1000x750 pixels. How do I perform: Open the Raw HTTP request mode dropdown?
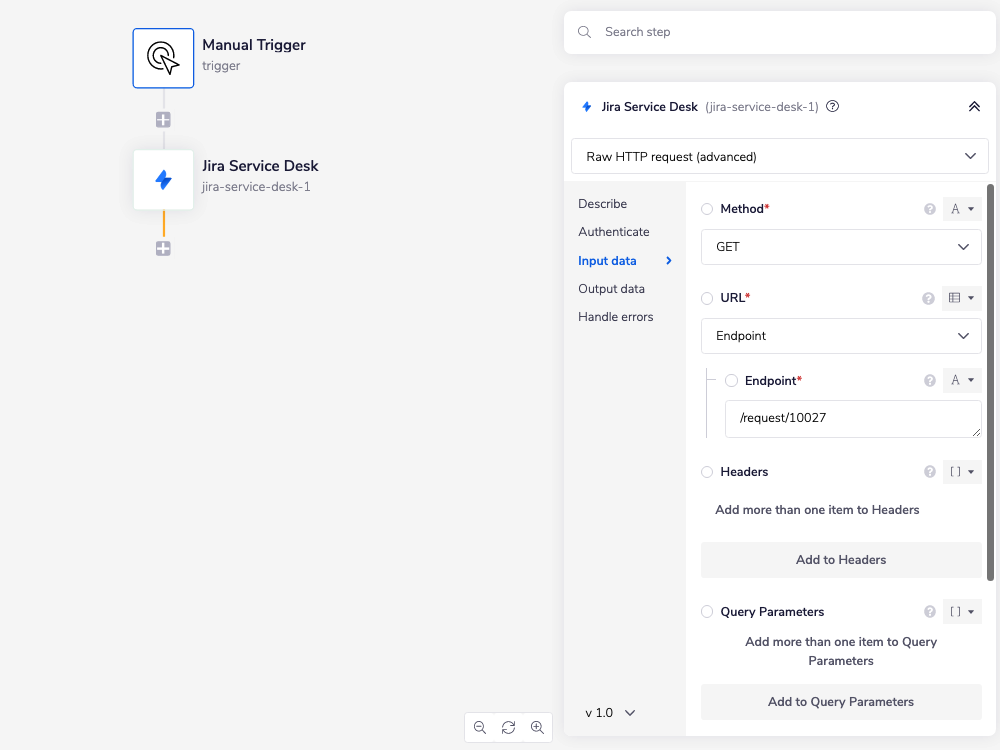point(779,156)
